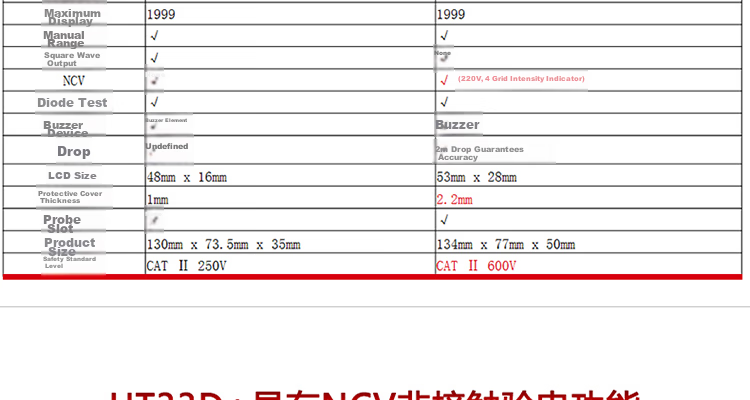Click the red checkmark in the NCV row
The height and width of the screenshot is (400, 750).
[444, 80]
